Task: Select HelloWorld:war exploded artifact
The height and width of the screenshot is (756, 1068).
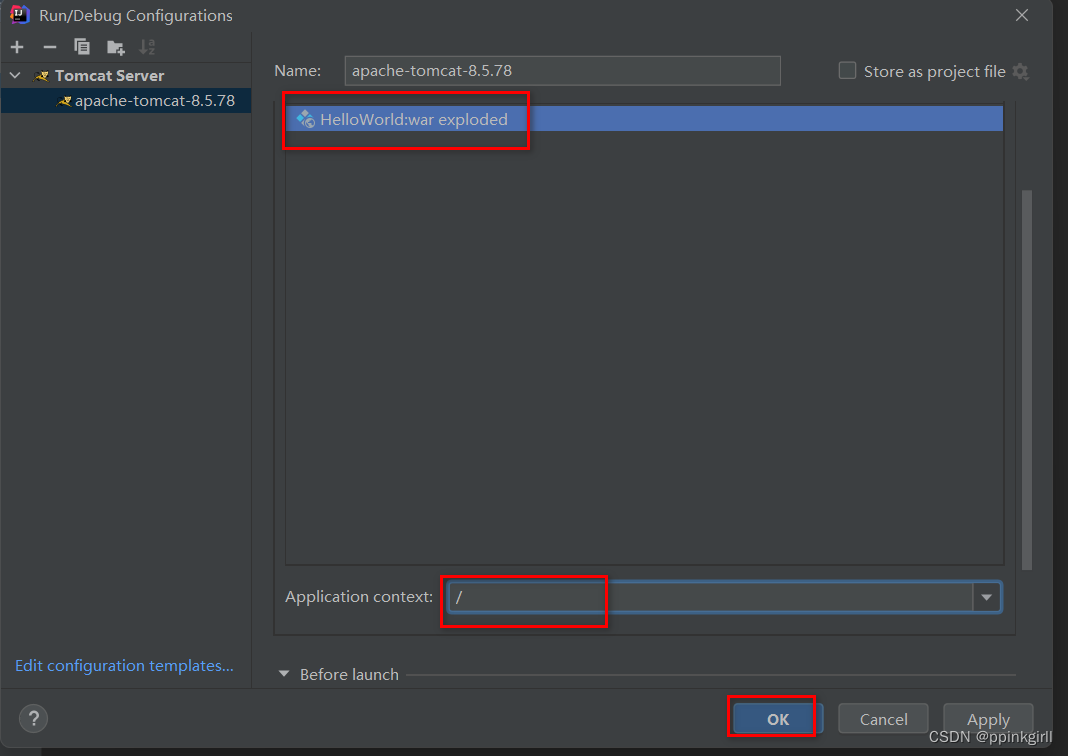Action: tap(644, 119)
